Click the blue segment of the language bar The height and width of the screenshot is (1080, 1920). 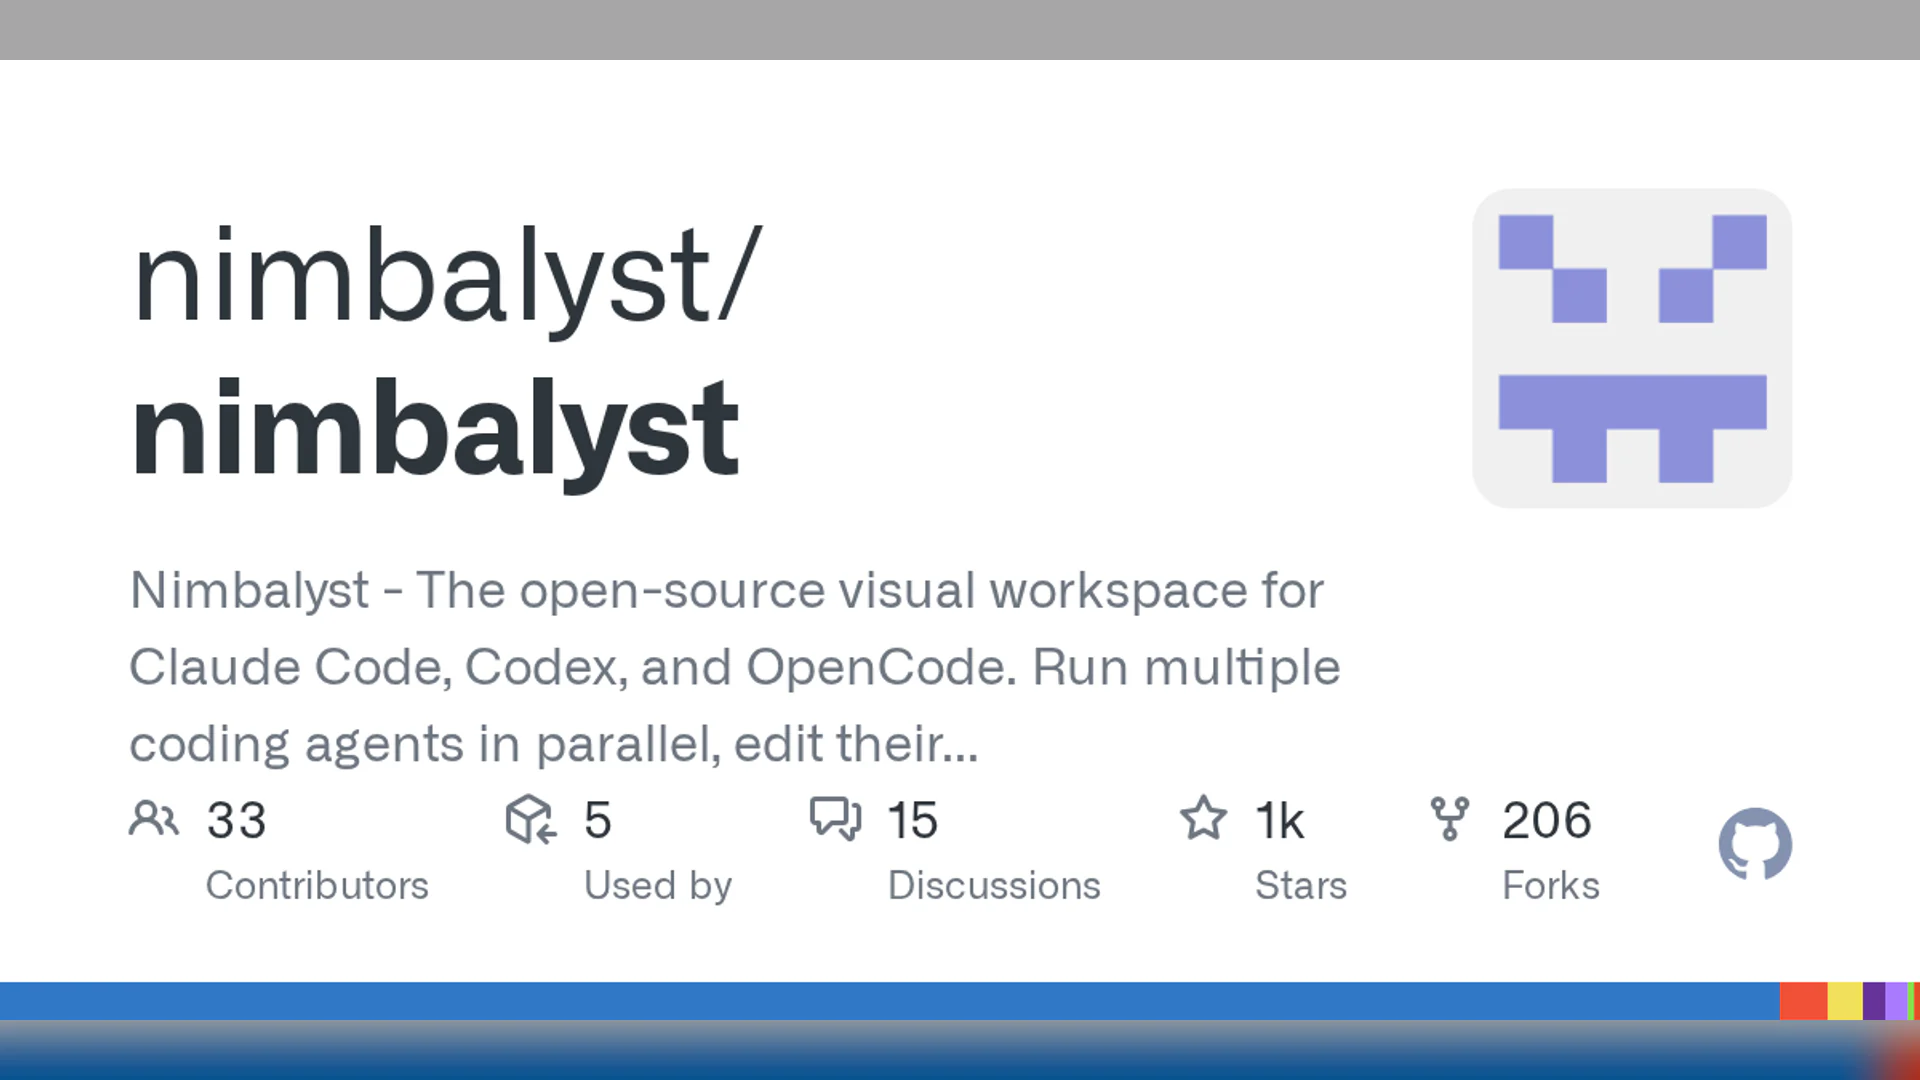890,1001
